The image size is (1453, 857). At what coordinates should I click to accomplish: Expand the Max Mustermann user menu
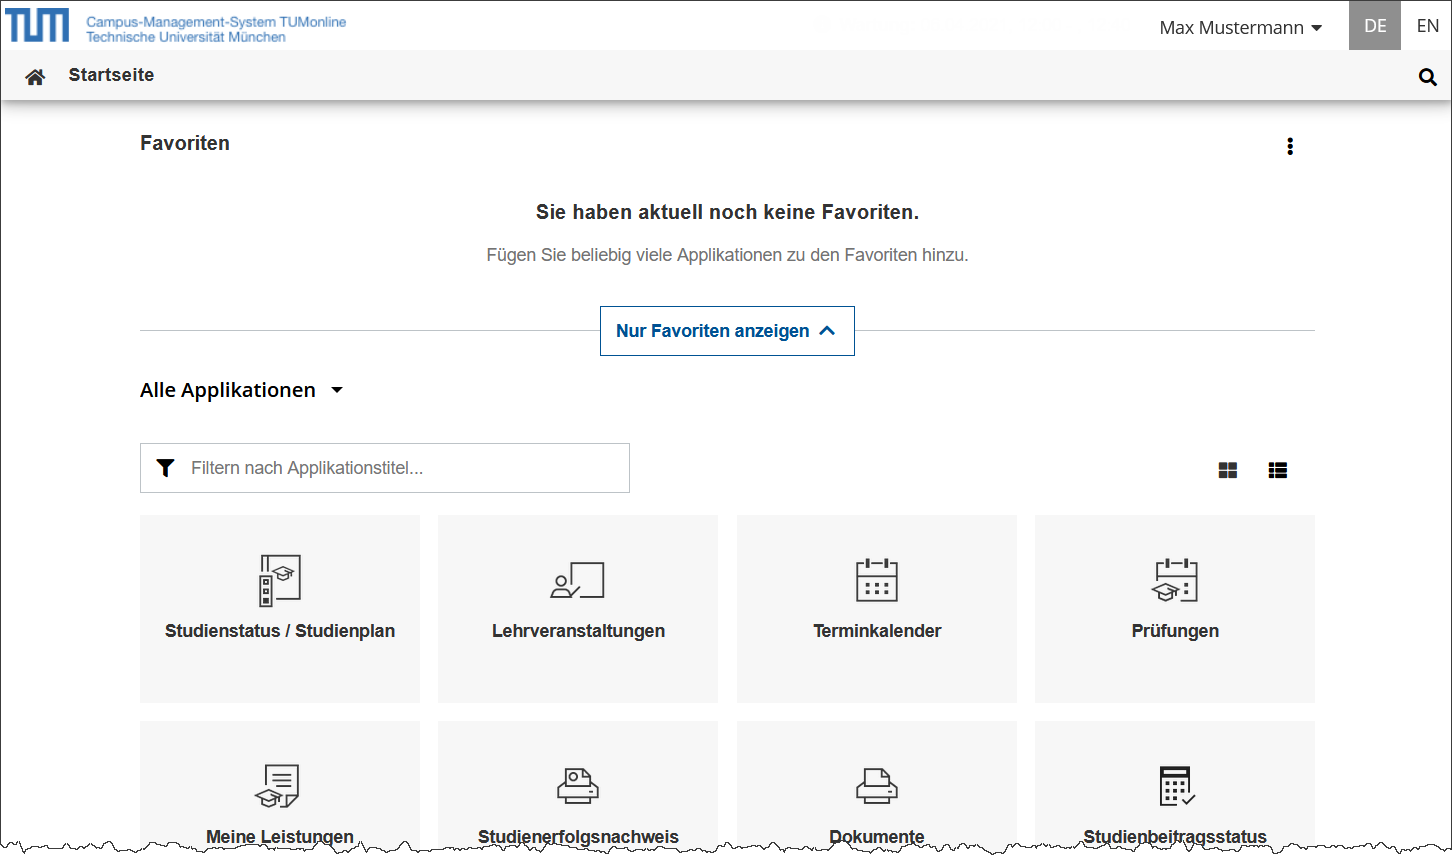[1240, 28]
